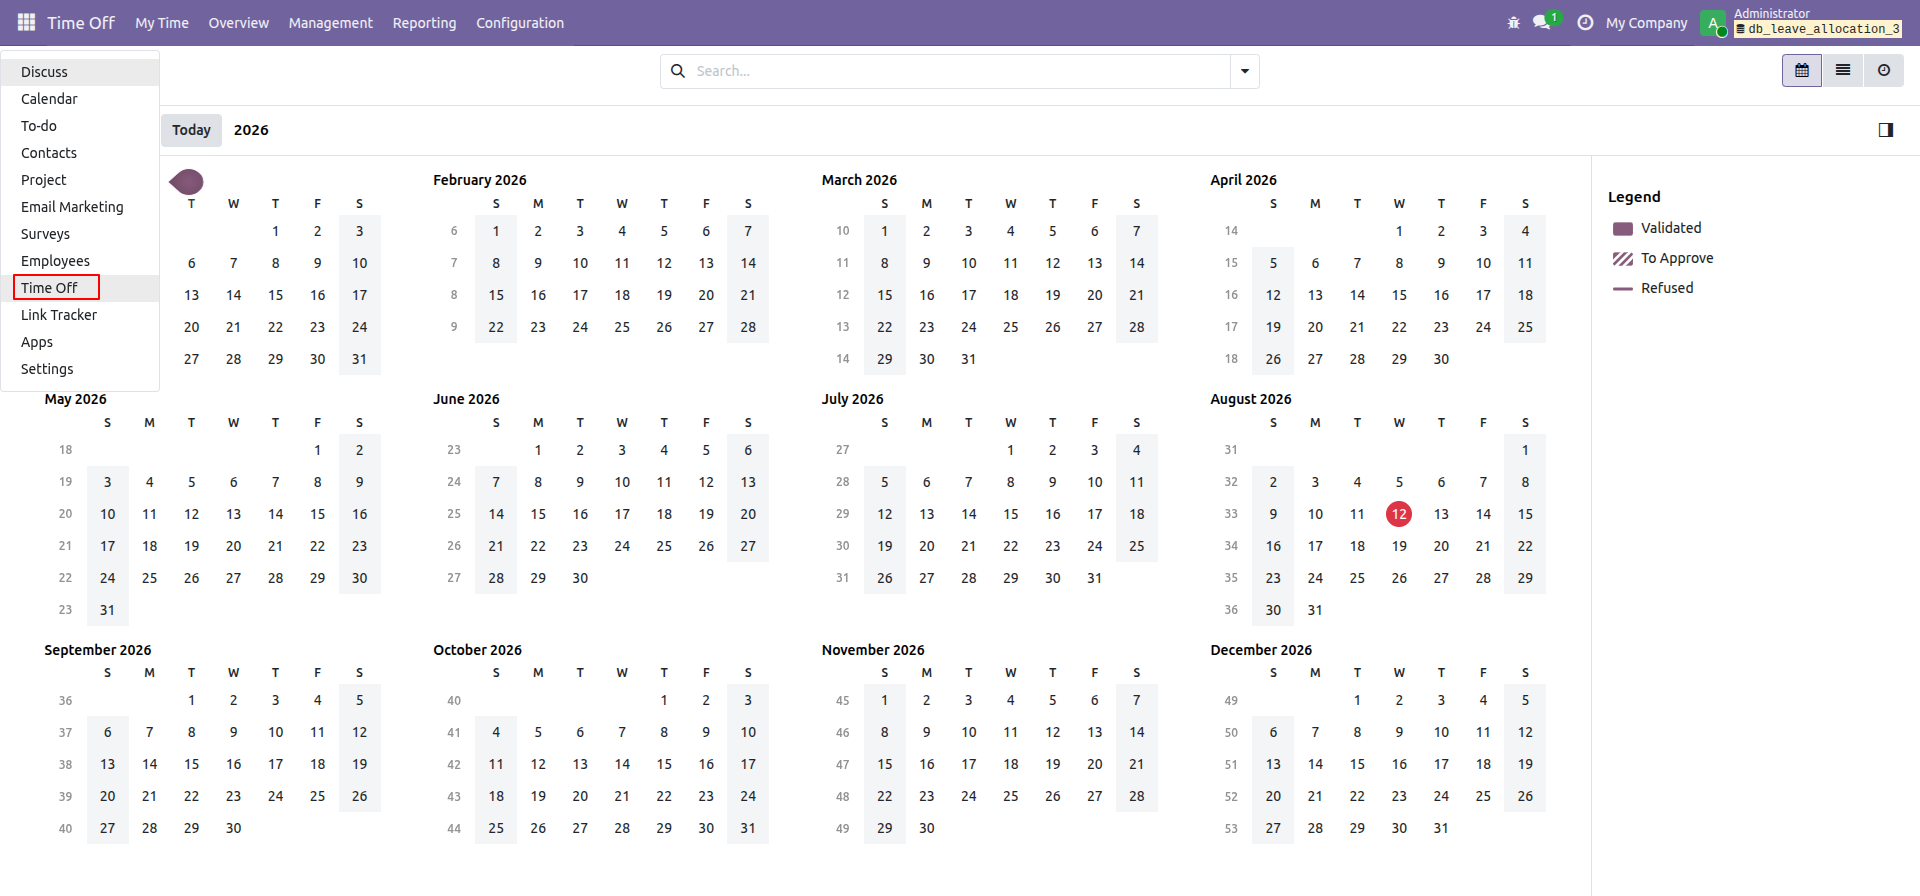Viewport: 1920px width, 896px height.
Task: Open Email Marketing from the apps menu
Action: (x=80, y=207)
